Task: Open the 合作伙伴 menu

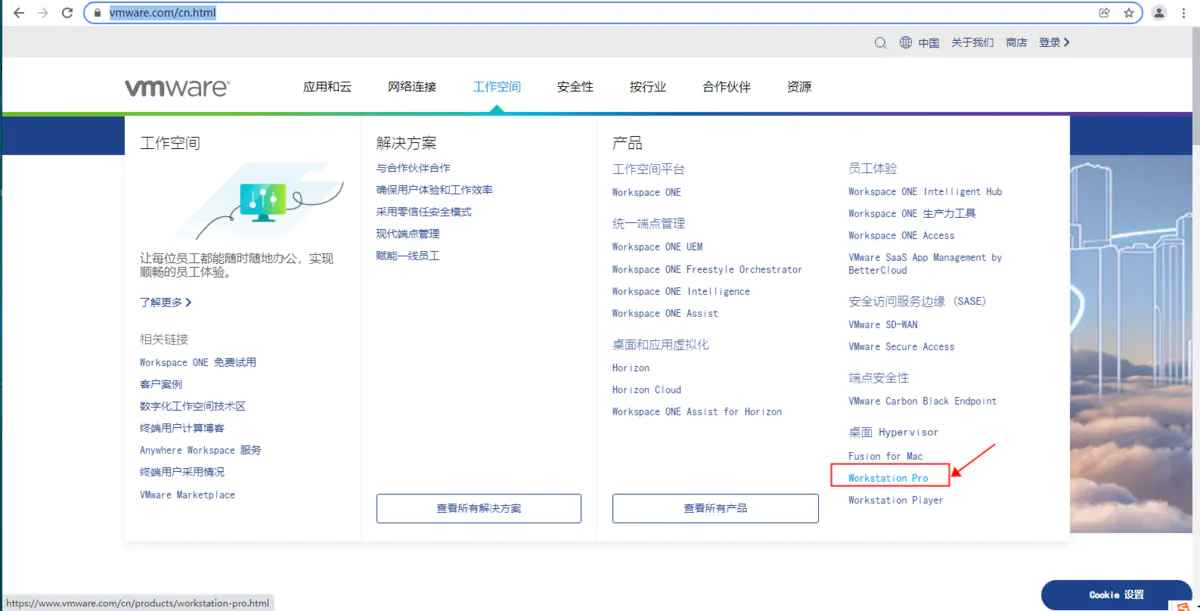Action: tap(727, 87)
